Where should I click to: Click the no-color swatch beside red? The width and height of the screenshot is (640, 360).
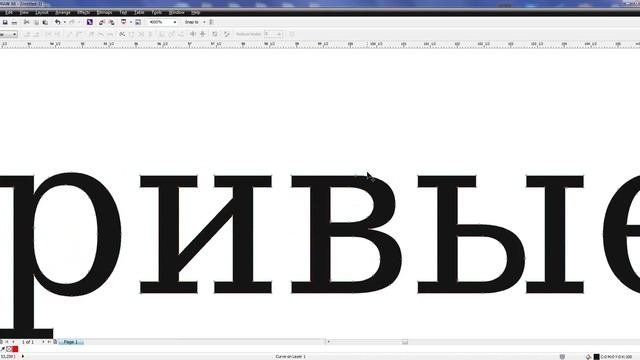click(9, 349)
